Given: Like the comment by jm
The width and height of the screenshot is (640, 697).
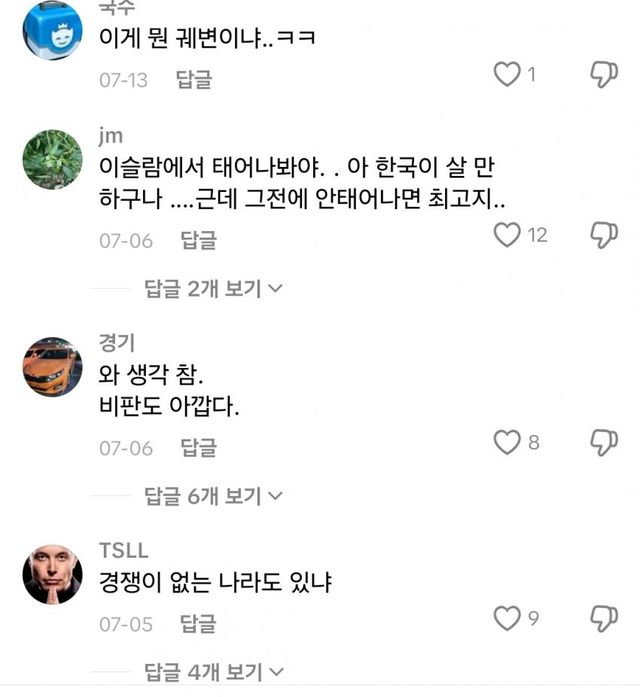Looking at the screenshot, I should pyautogui.click(x=508, y=235).
